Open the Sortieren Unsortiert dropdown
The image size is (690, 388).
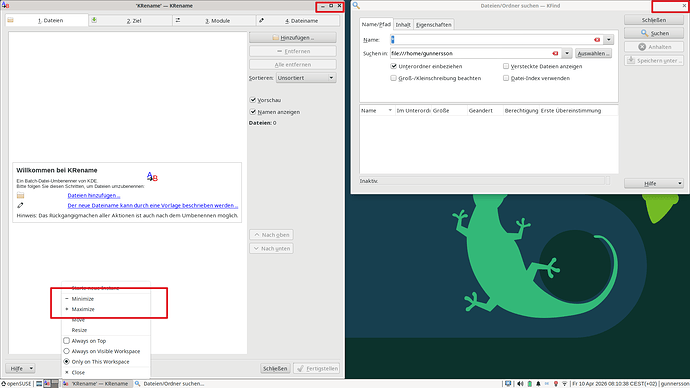[x=306, y=78]
